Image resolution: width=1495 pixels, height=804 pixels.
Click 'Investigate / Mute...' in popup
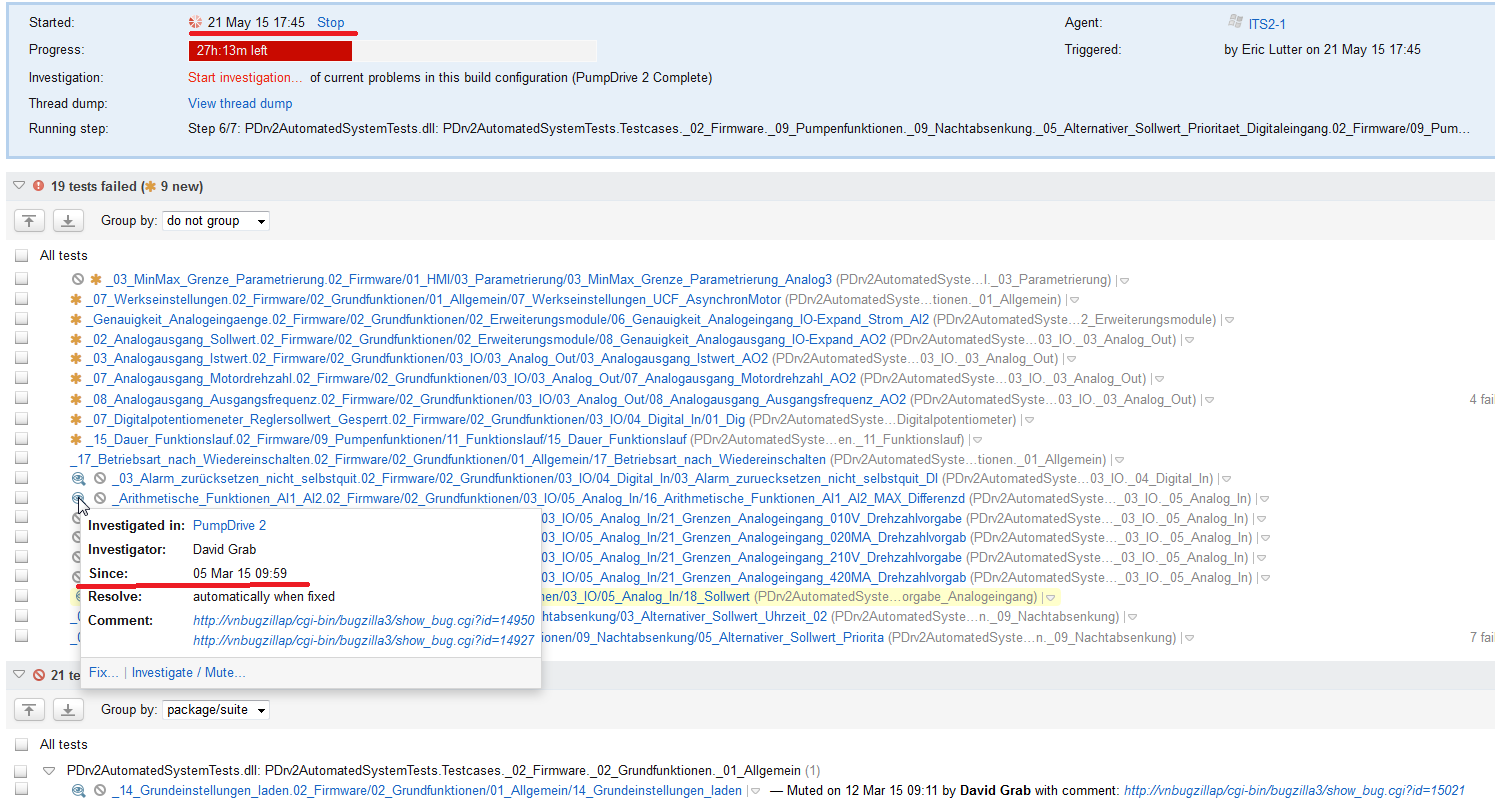189,673
